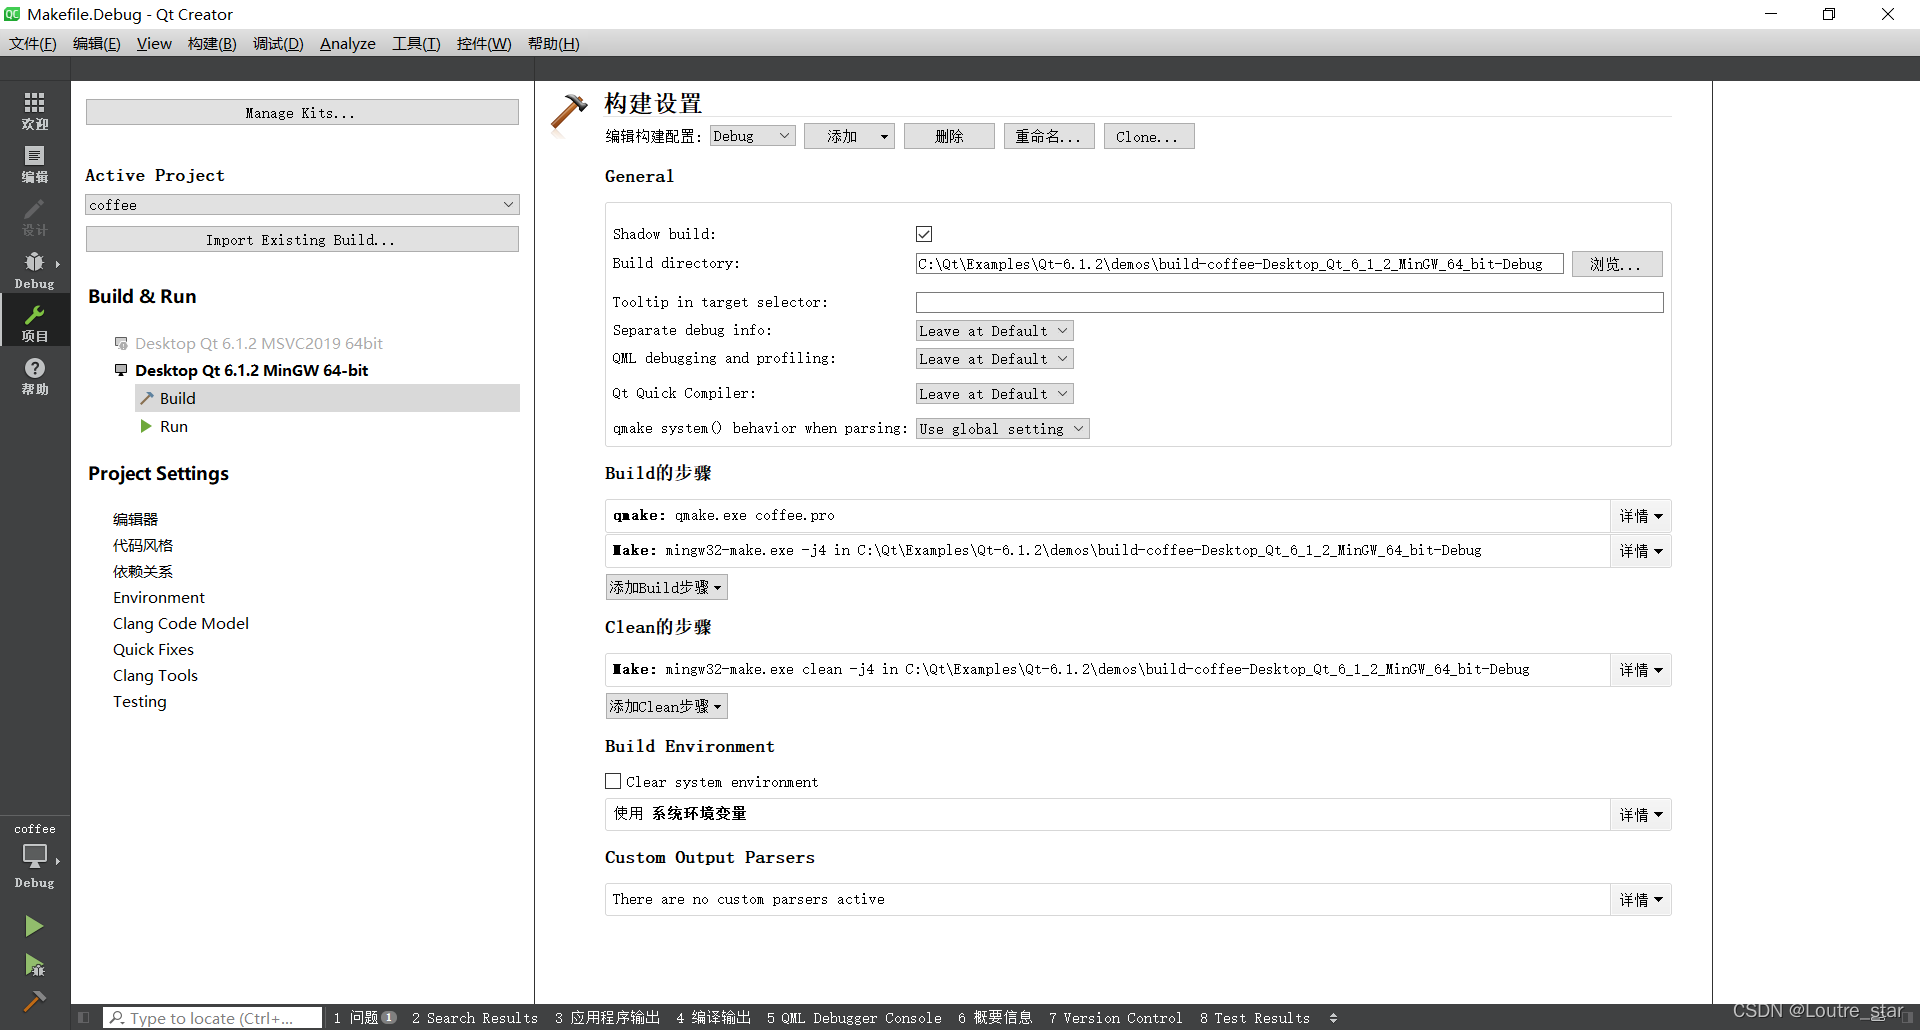Click the Clone... button
Image resolution: width=1920 pixels, height=1030 pixels.
(1147, 136)
